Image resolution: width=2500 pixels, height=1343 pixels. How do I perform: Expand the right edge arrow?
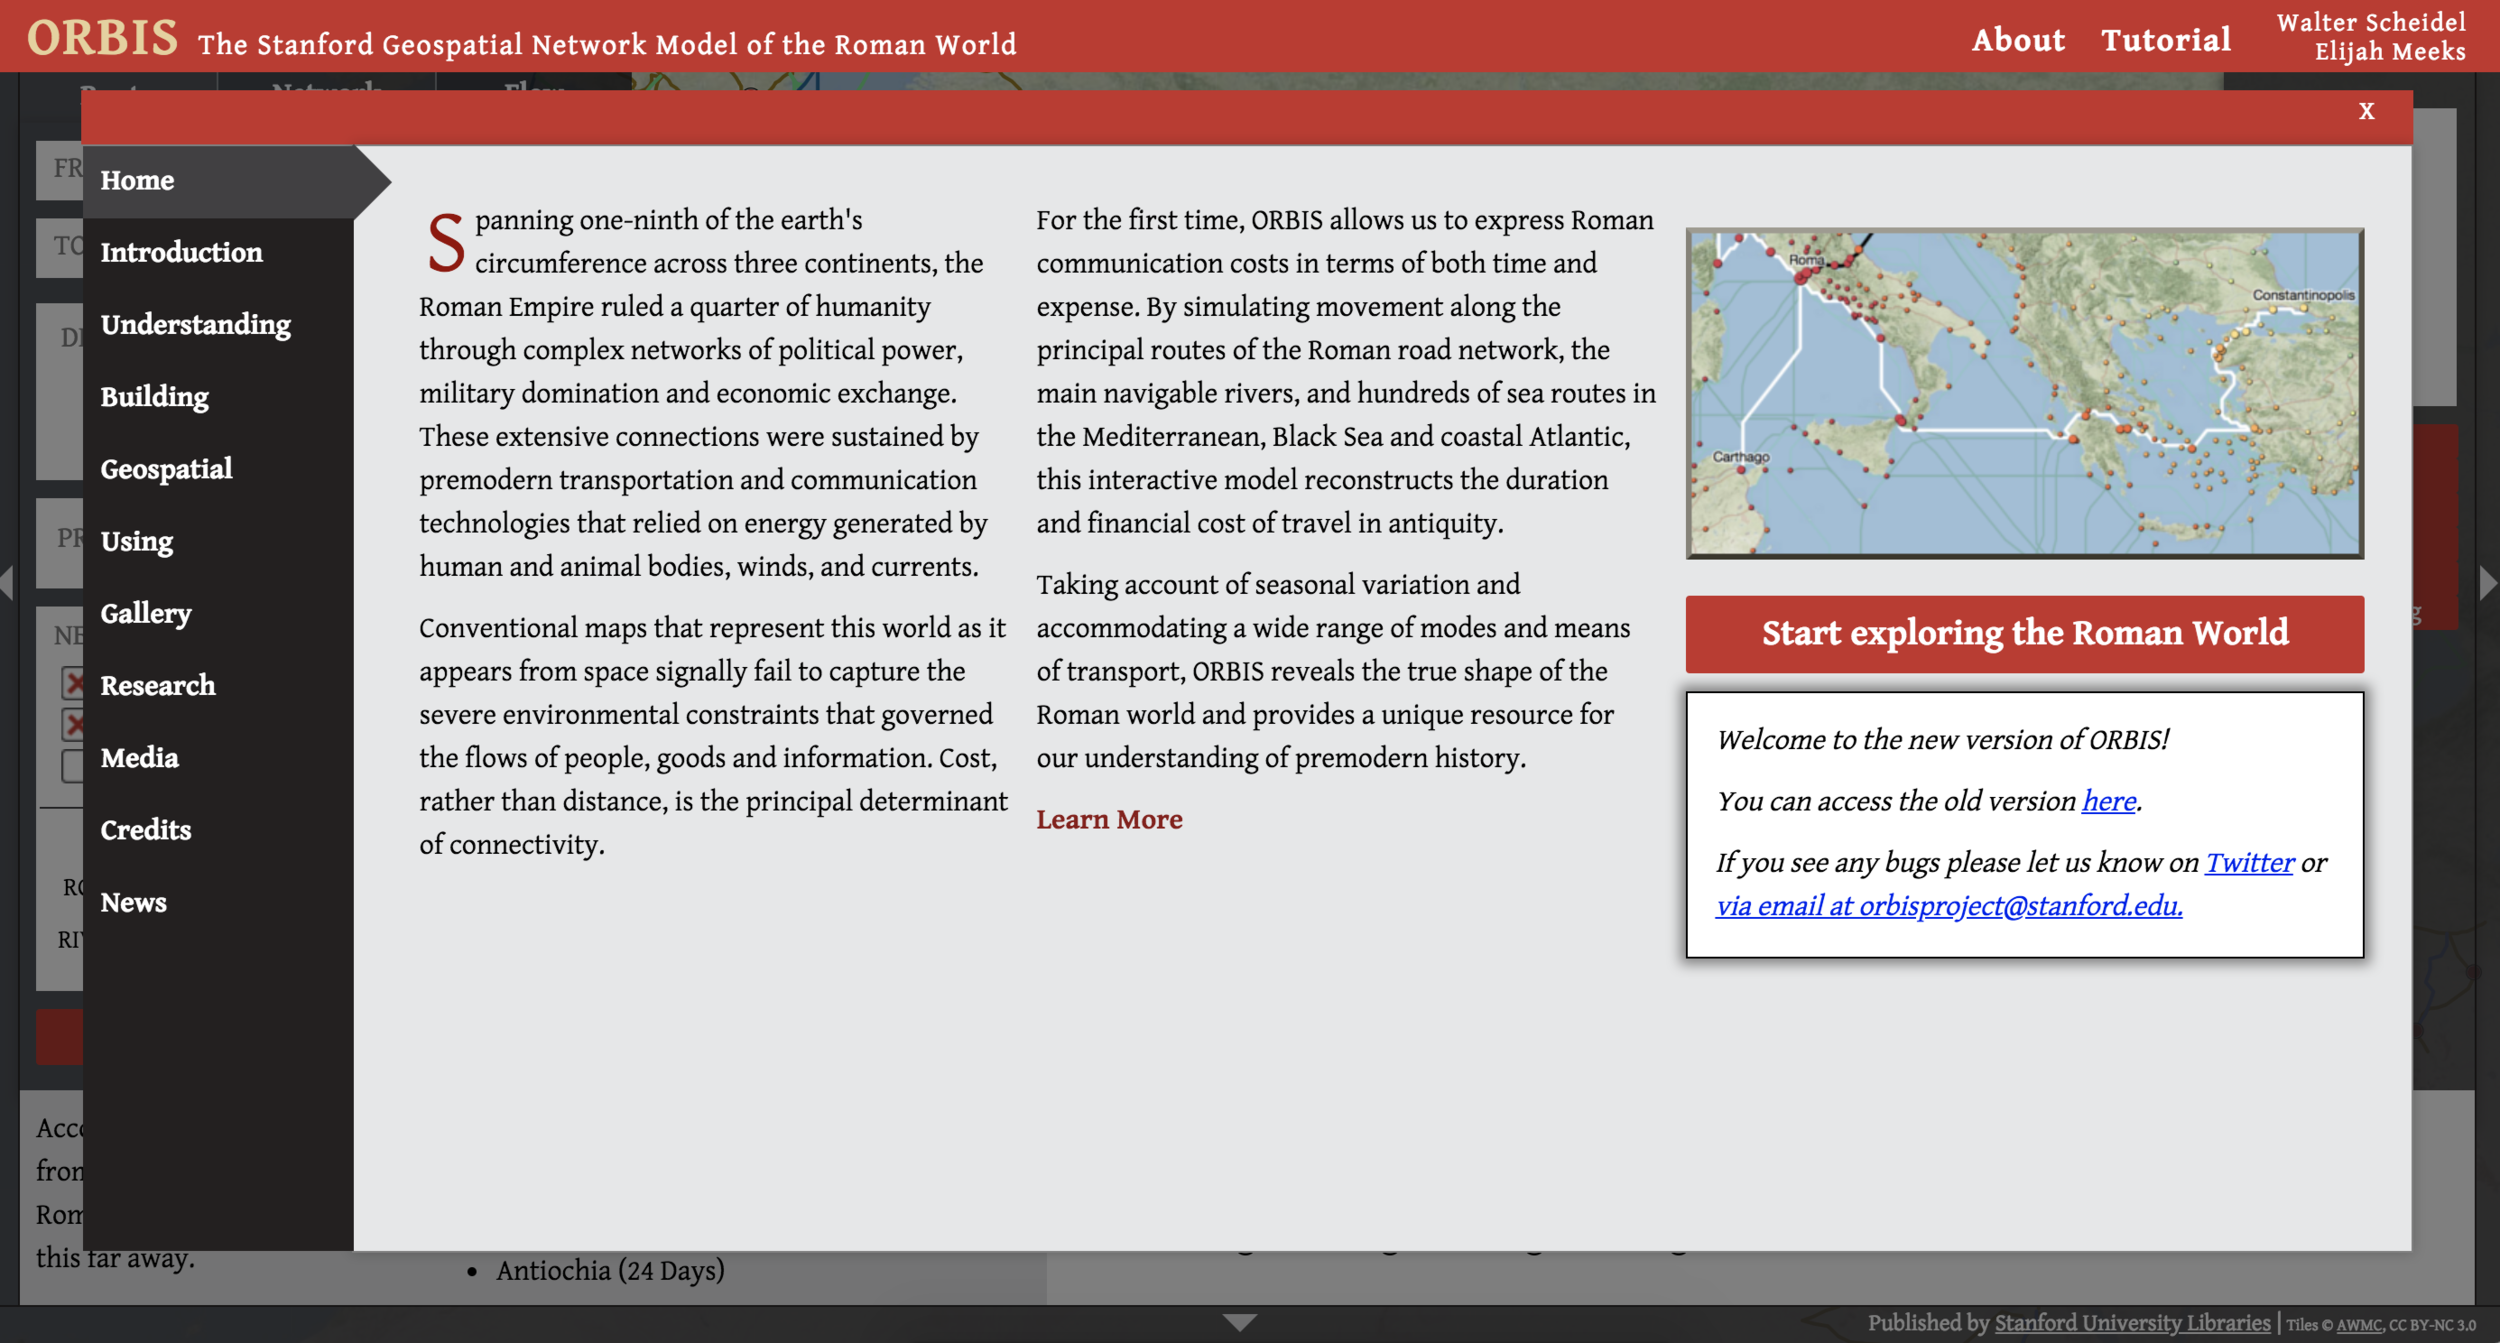tap(2488, 582)
